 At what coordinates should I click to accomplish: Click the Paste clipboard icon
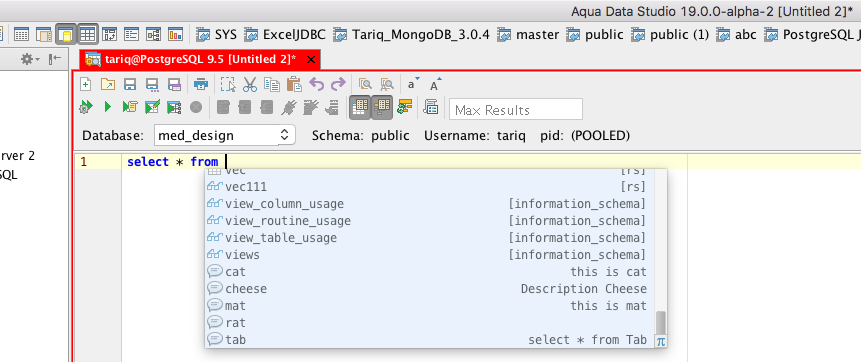tap(294, 85)
